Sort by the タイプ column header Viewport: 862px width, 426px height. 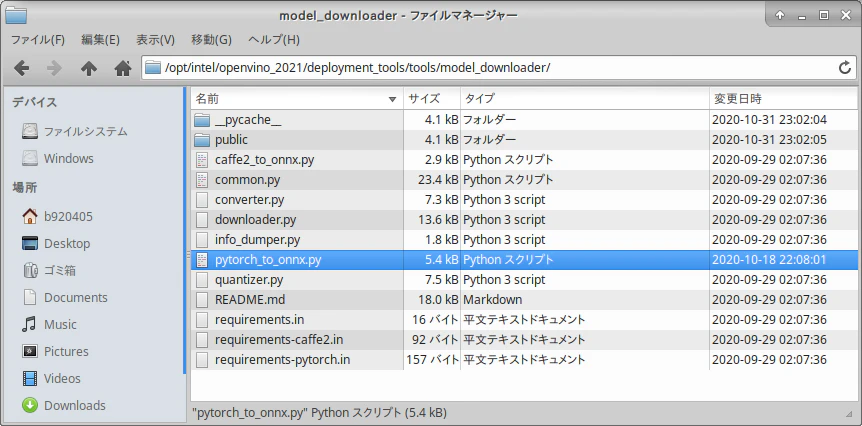point(585,99)
